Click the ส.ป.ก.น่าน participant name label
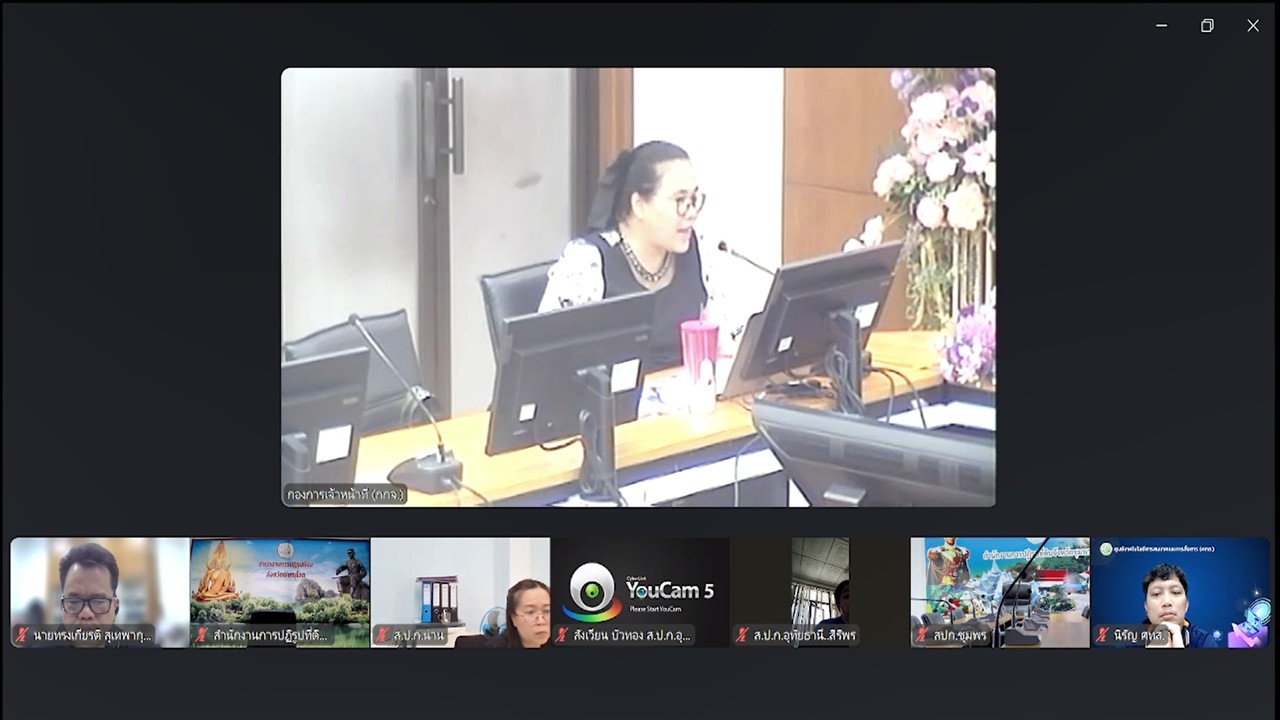 pos(418,635)
